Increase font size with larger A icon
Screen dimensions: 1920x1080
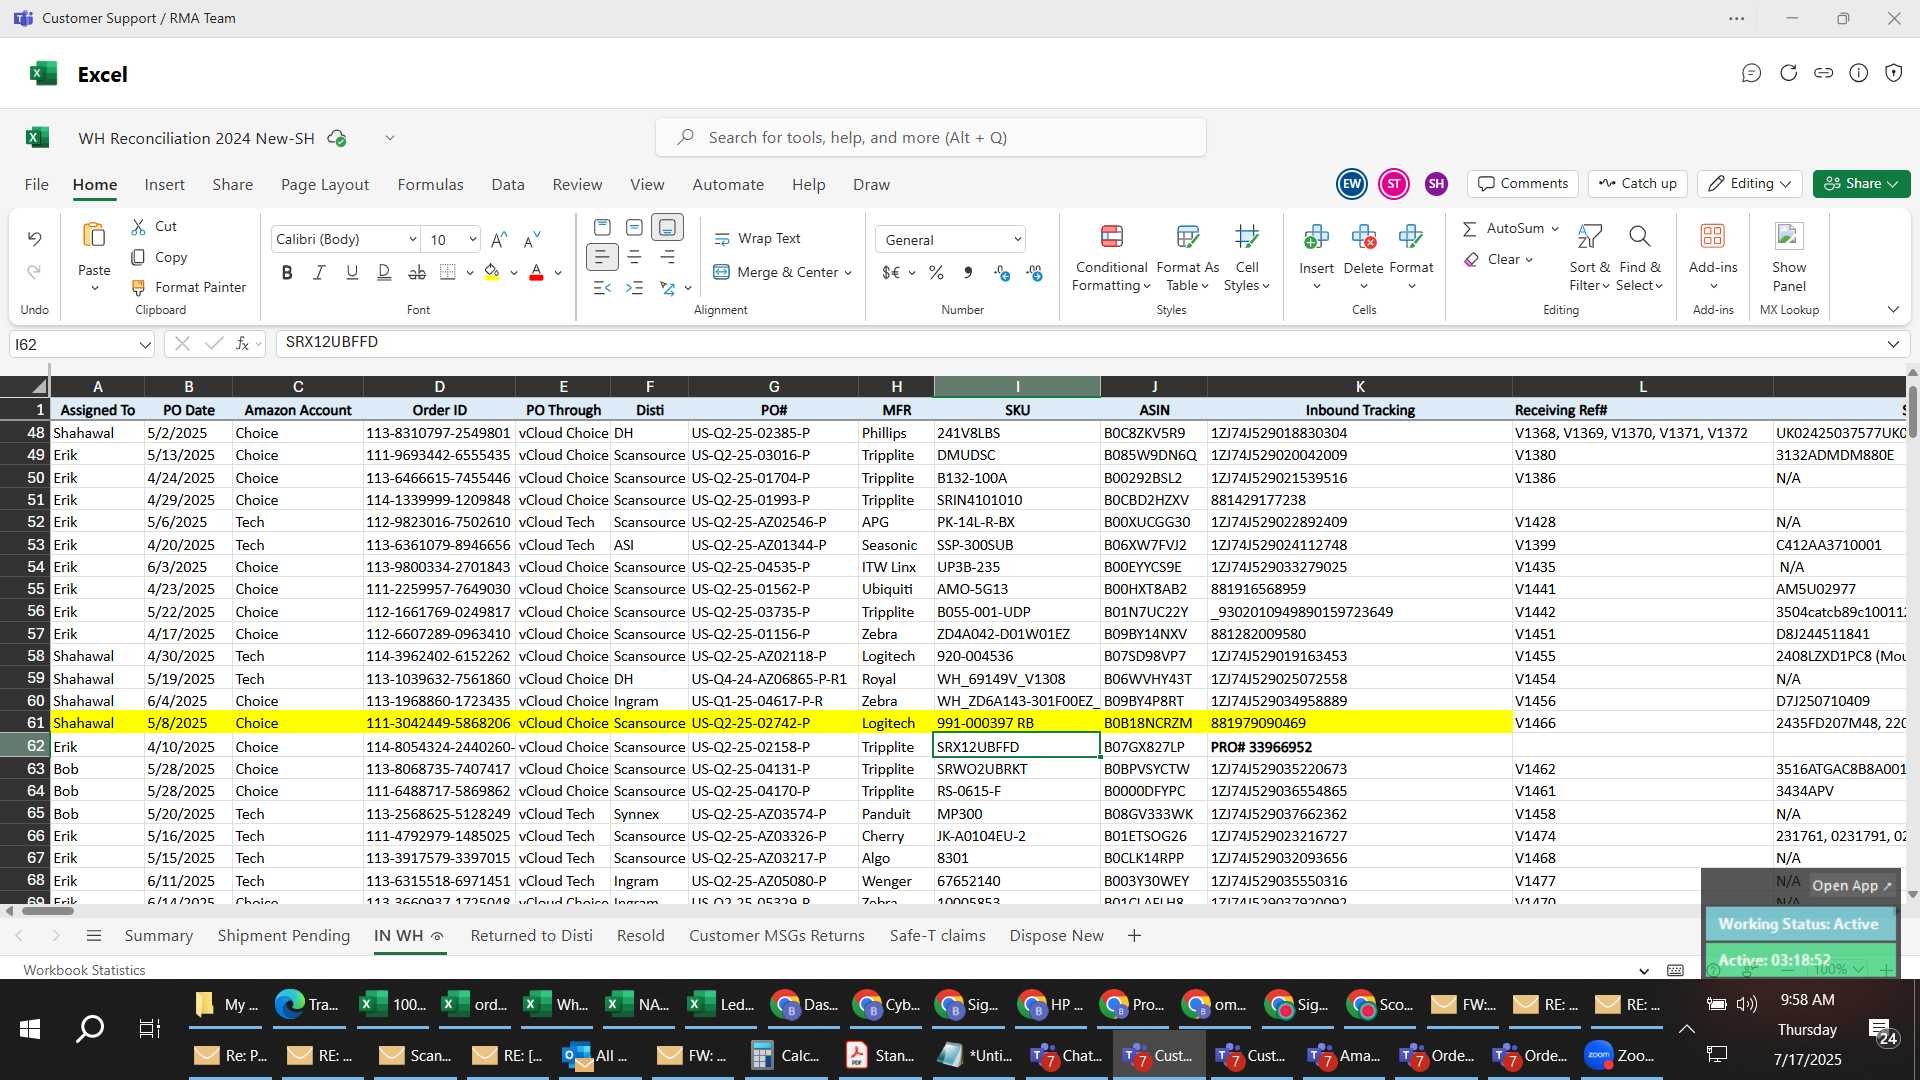click(x=499, y=239)
